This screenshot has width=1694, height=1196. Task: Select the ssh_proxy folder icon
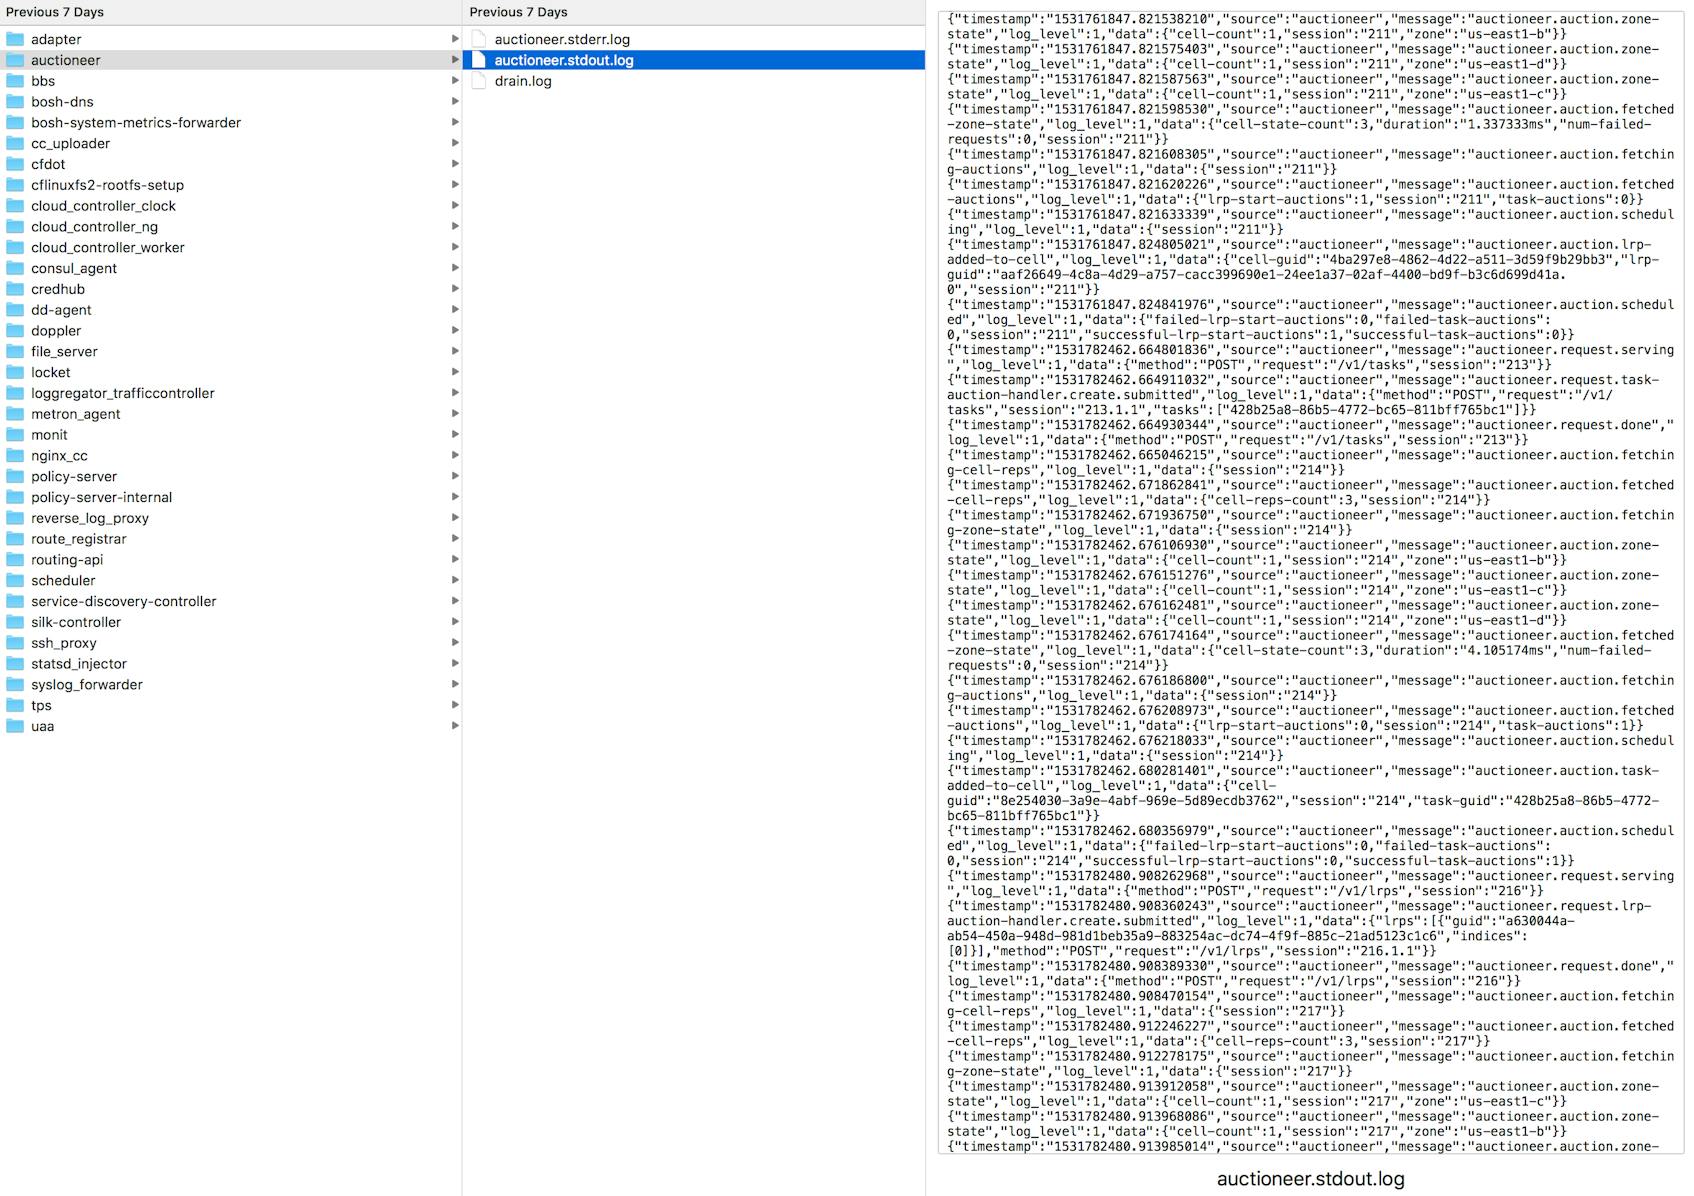pyautogui.click(x=14, y=643)
